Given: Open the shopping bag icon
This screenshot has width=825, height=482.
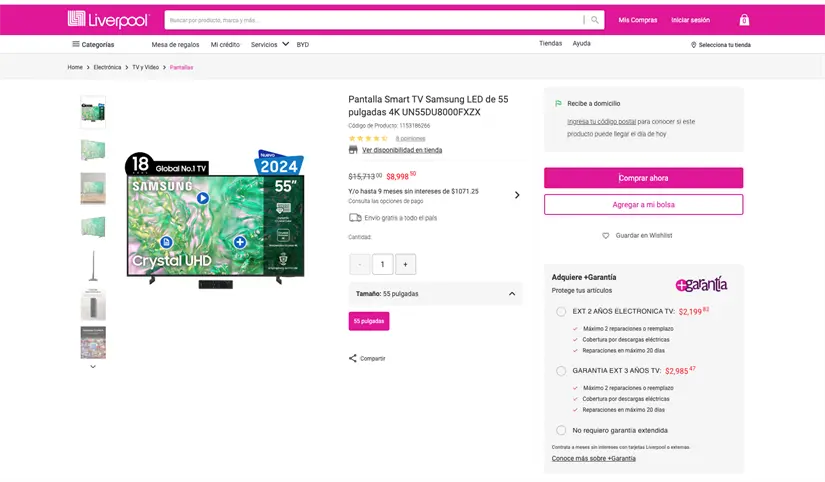Looking at the screenshot, I should (744, 20).
